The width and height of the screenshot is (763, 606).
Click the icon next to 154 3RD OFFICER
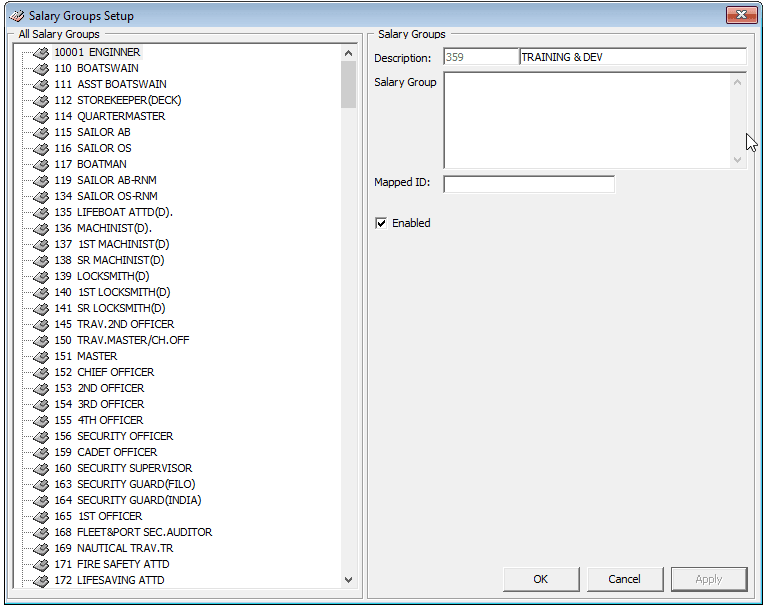click(41, 405)
